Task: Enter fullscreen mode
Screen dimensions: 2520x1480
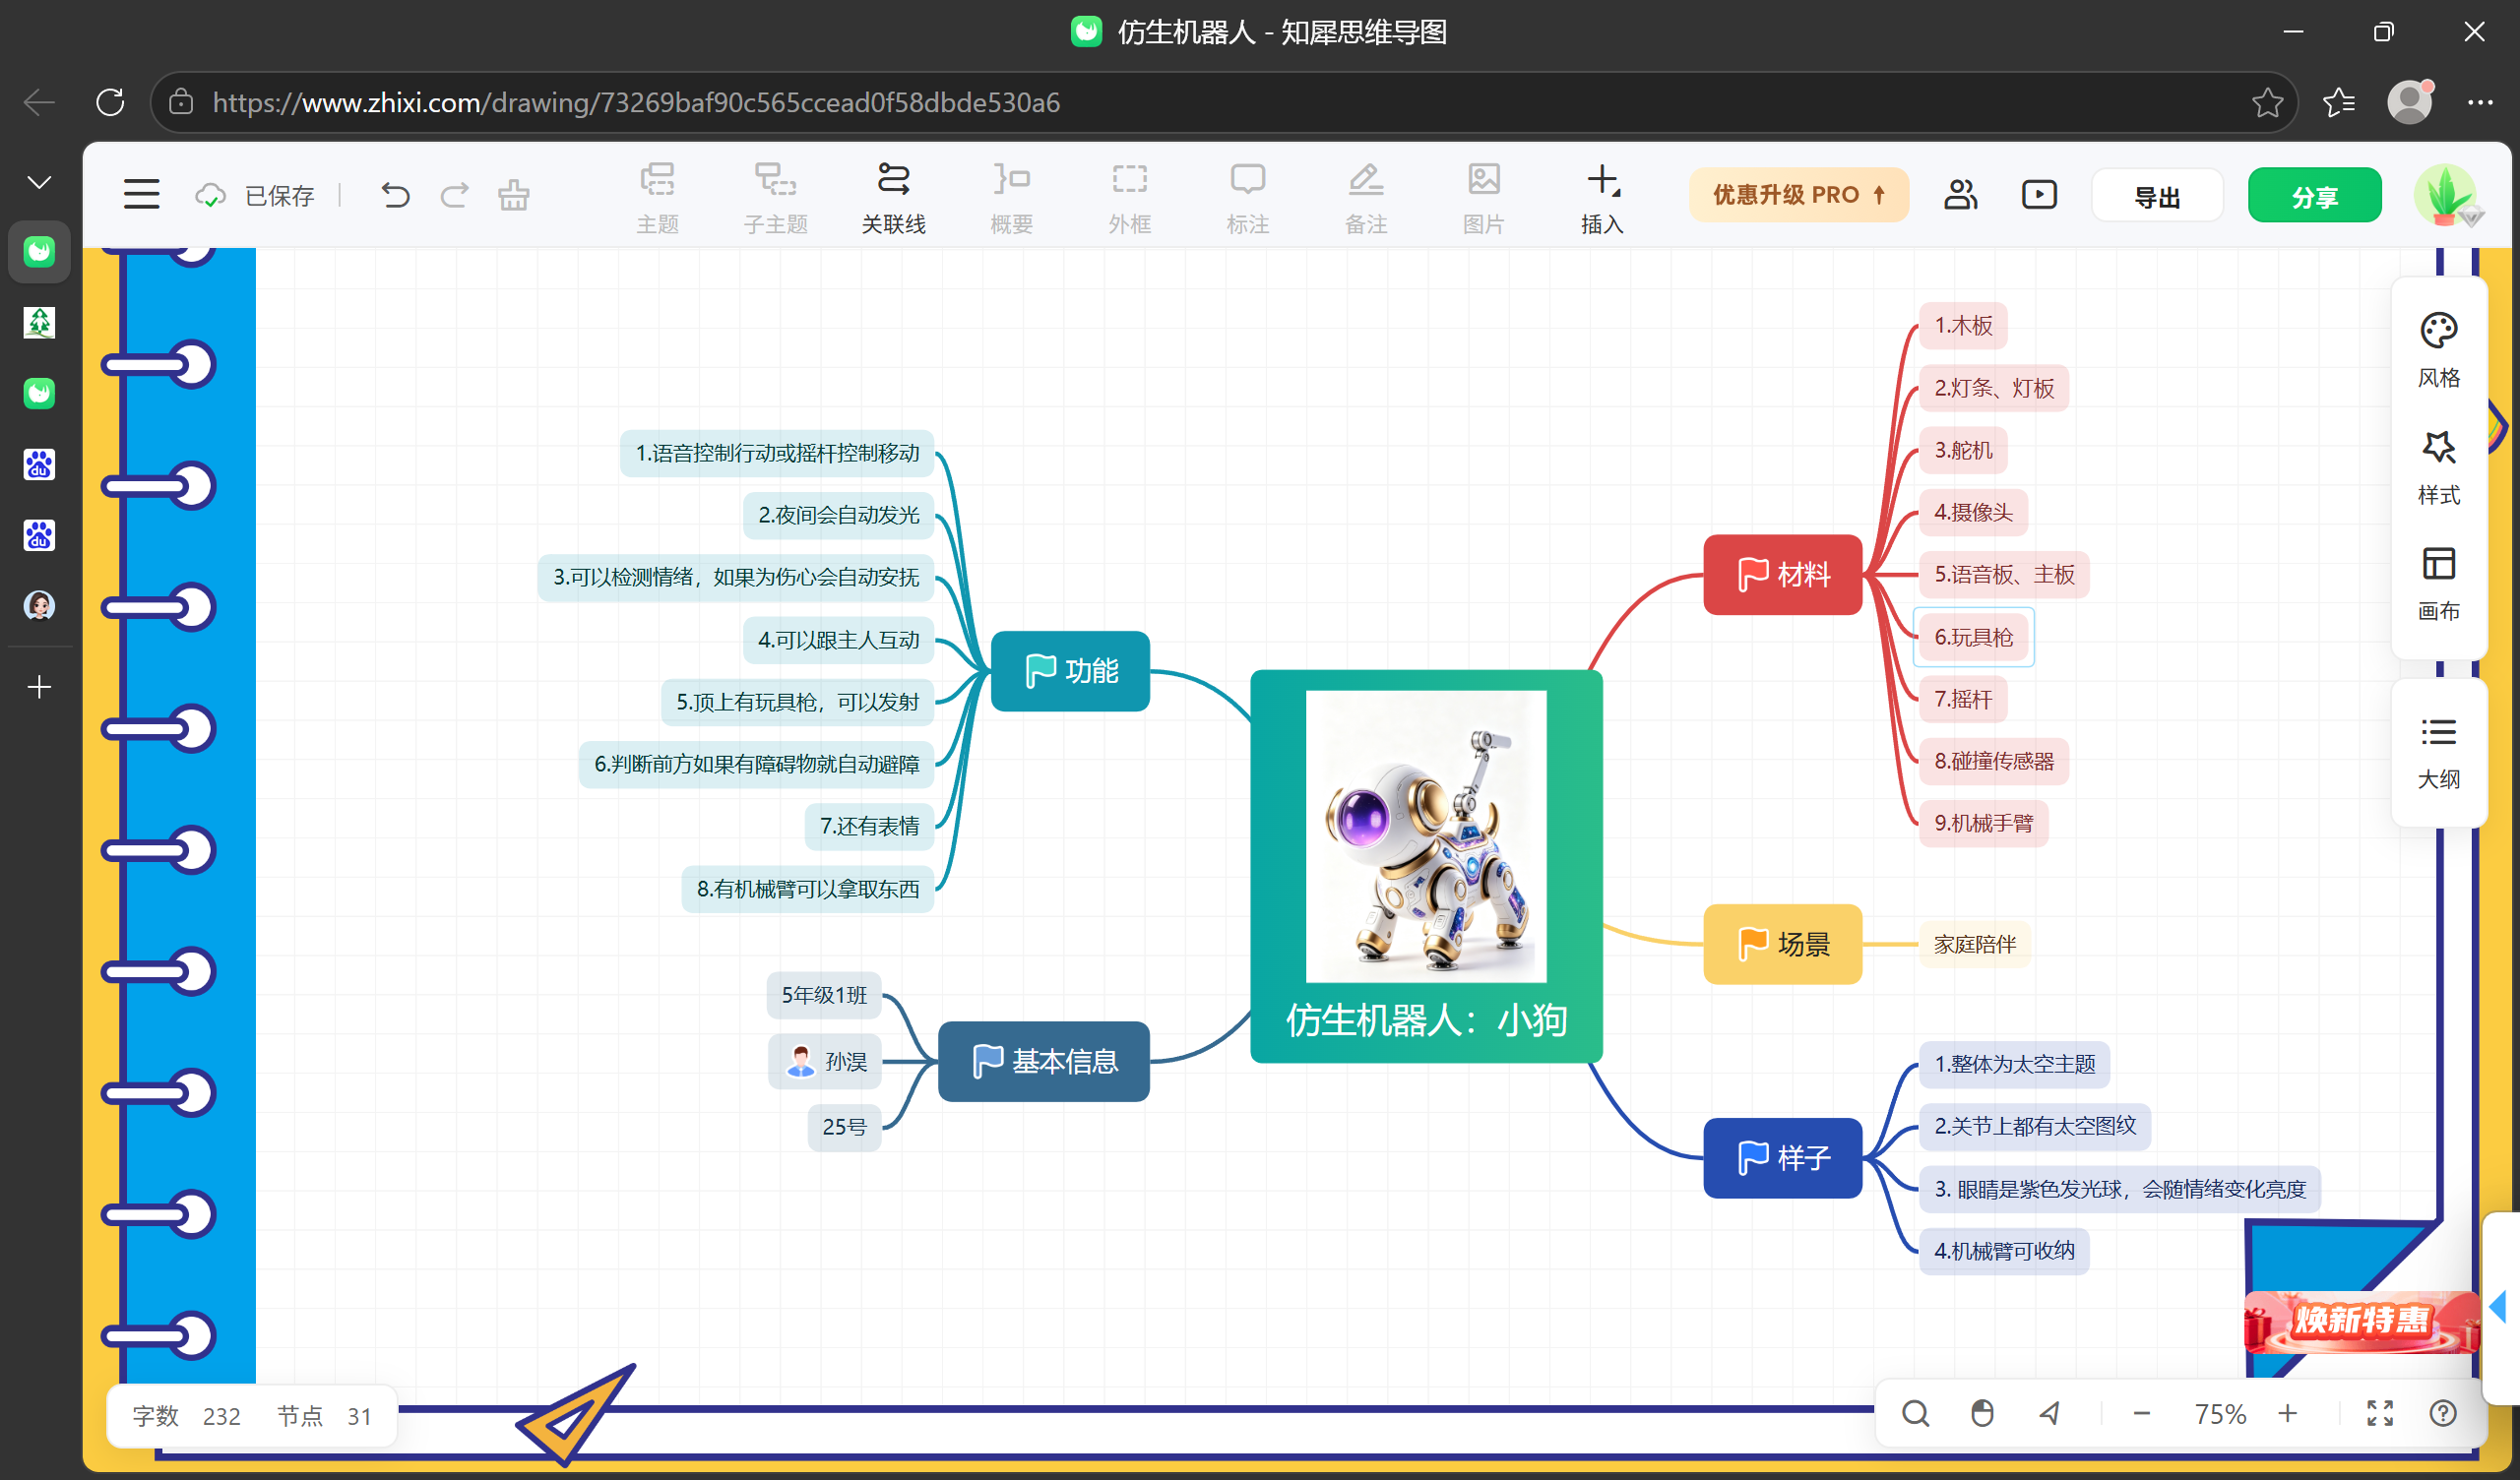Action: [x=2380, y=1413]
